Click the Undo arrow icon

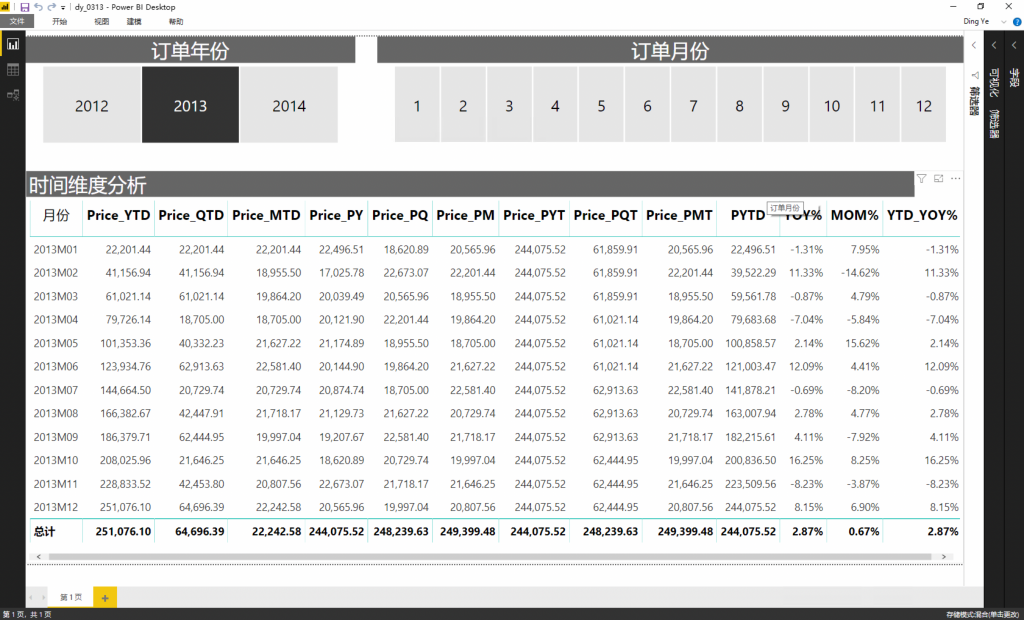click(x=37, y=7)
